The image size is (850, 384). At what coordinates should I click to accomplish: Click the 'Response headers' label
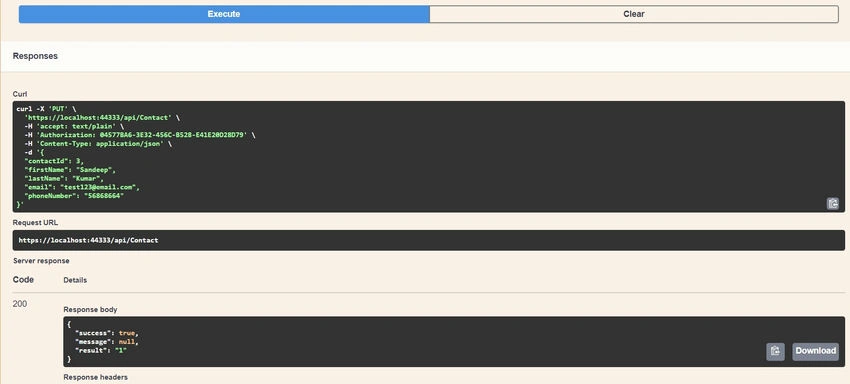pyautogui.click(x=95, y=376)
